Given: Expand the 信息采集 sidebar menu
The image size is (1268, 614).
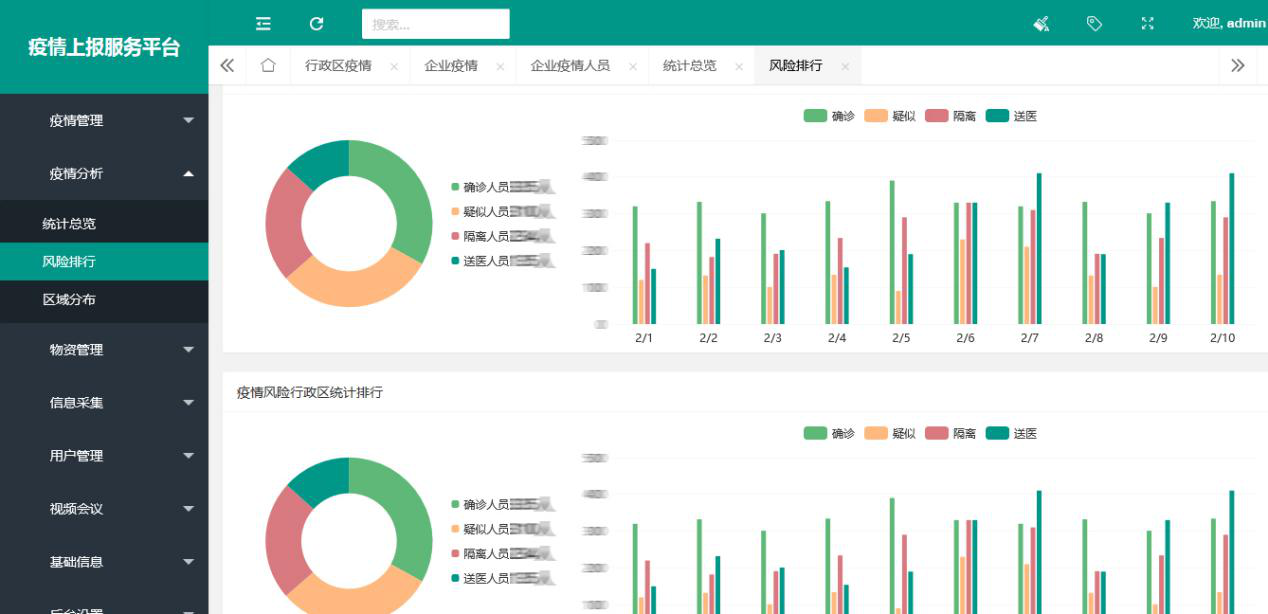Looking at the screenshot, I should (x=104, y=403).
